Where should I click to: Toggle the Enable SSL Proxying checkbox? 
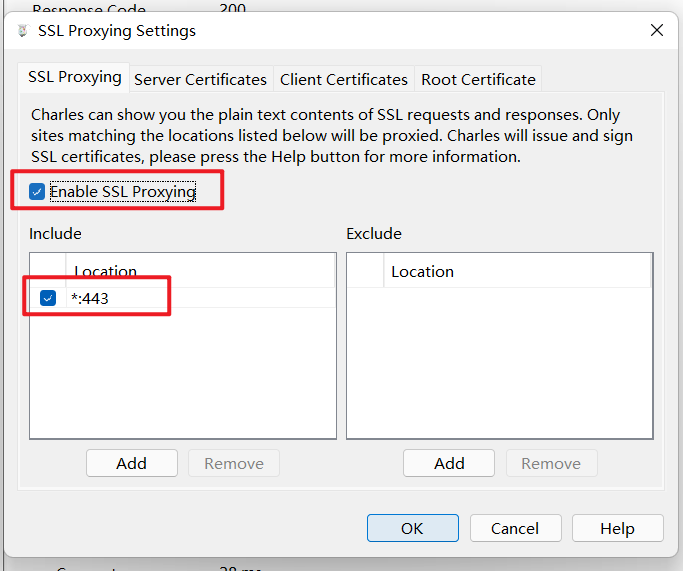(37, 192)
